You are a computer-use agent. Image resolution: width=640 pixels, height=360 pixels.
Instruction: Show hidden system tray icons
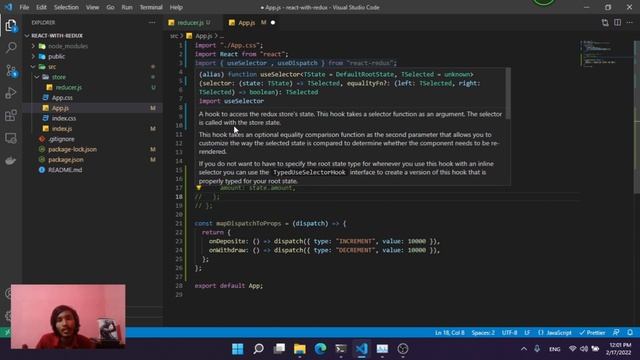524,349
